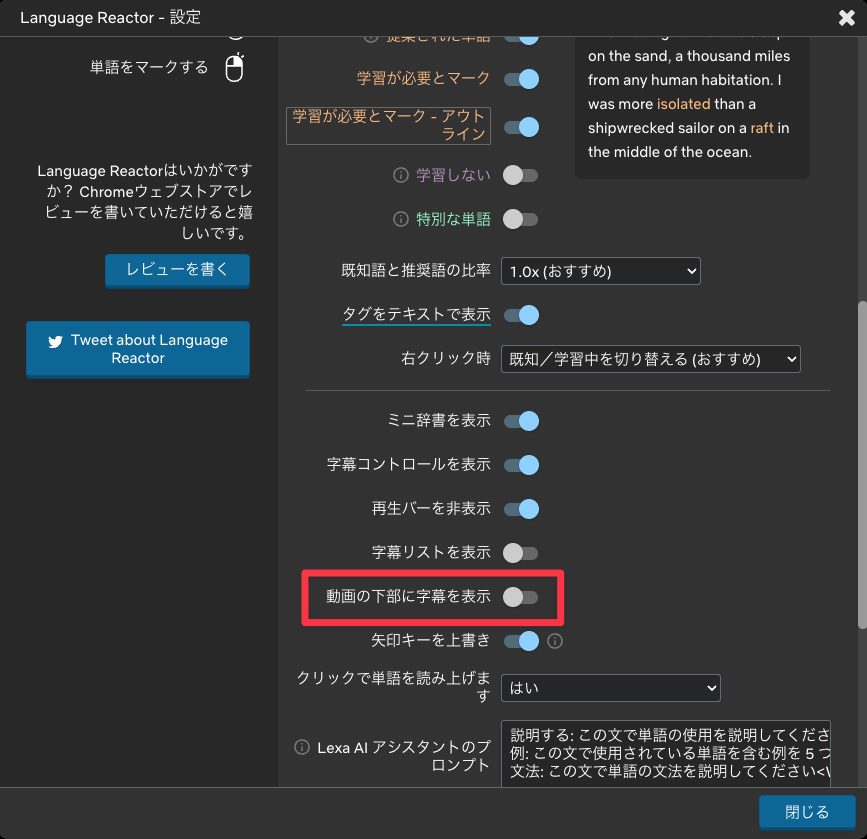This screenshot has height=839, width=867.
Task: Enable the 字幕リストを表示 switch
Action: (x=521, y=552)
